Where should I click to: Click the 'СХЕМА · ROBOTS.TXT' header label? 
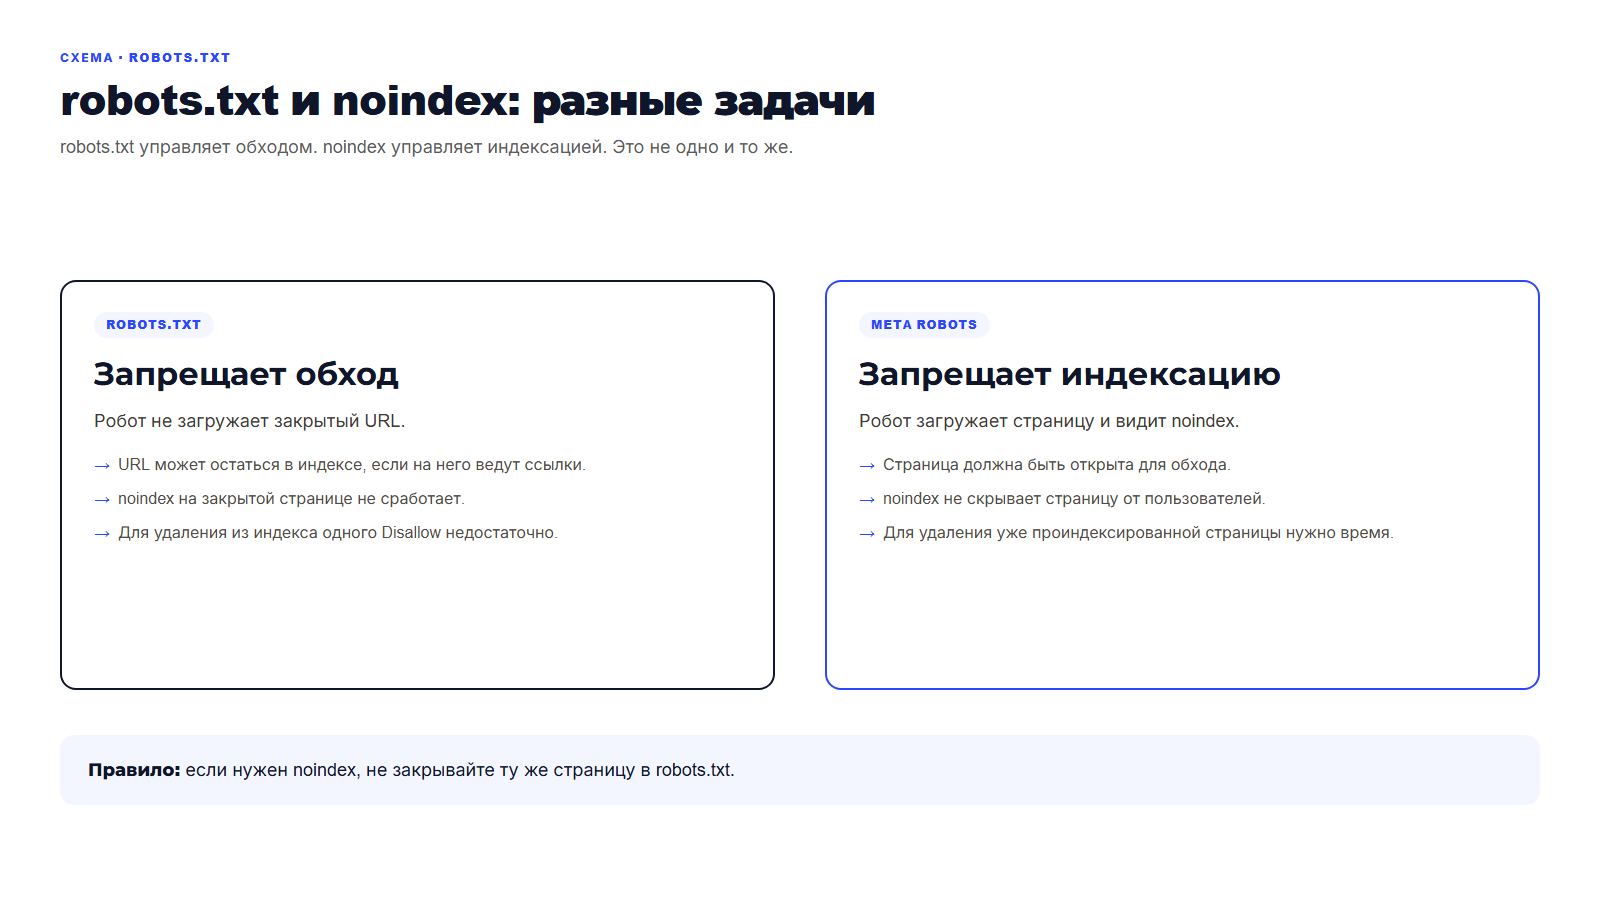coord(145,58)
